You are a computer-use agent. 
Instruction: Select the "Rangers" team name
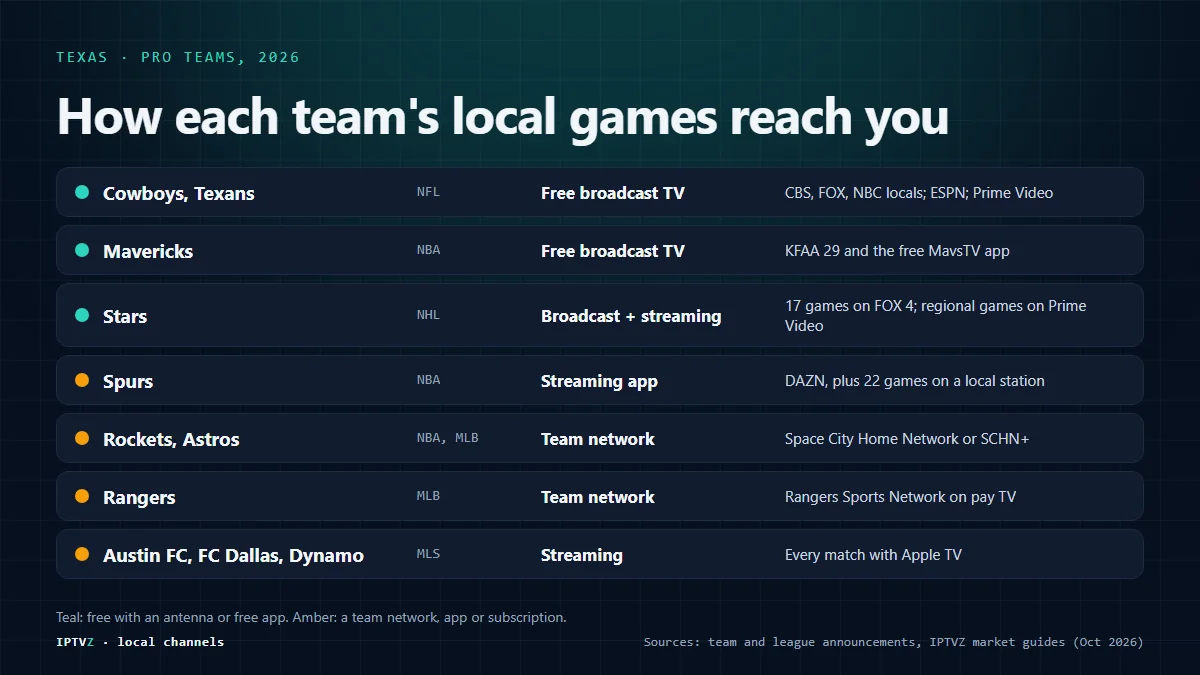pos(139,497)
